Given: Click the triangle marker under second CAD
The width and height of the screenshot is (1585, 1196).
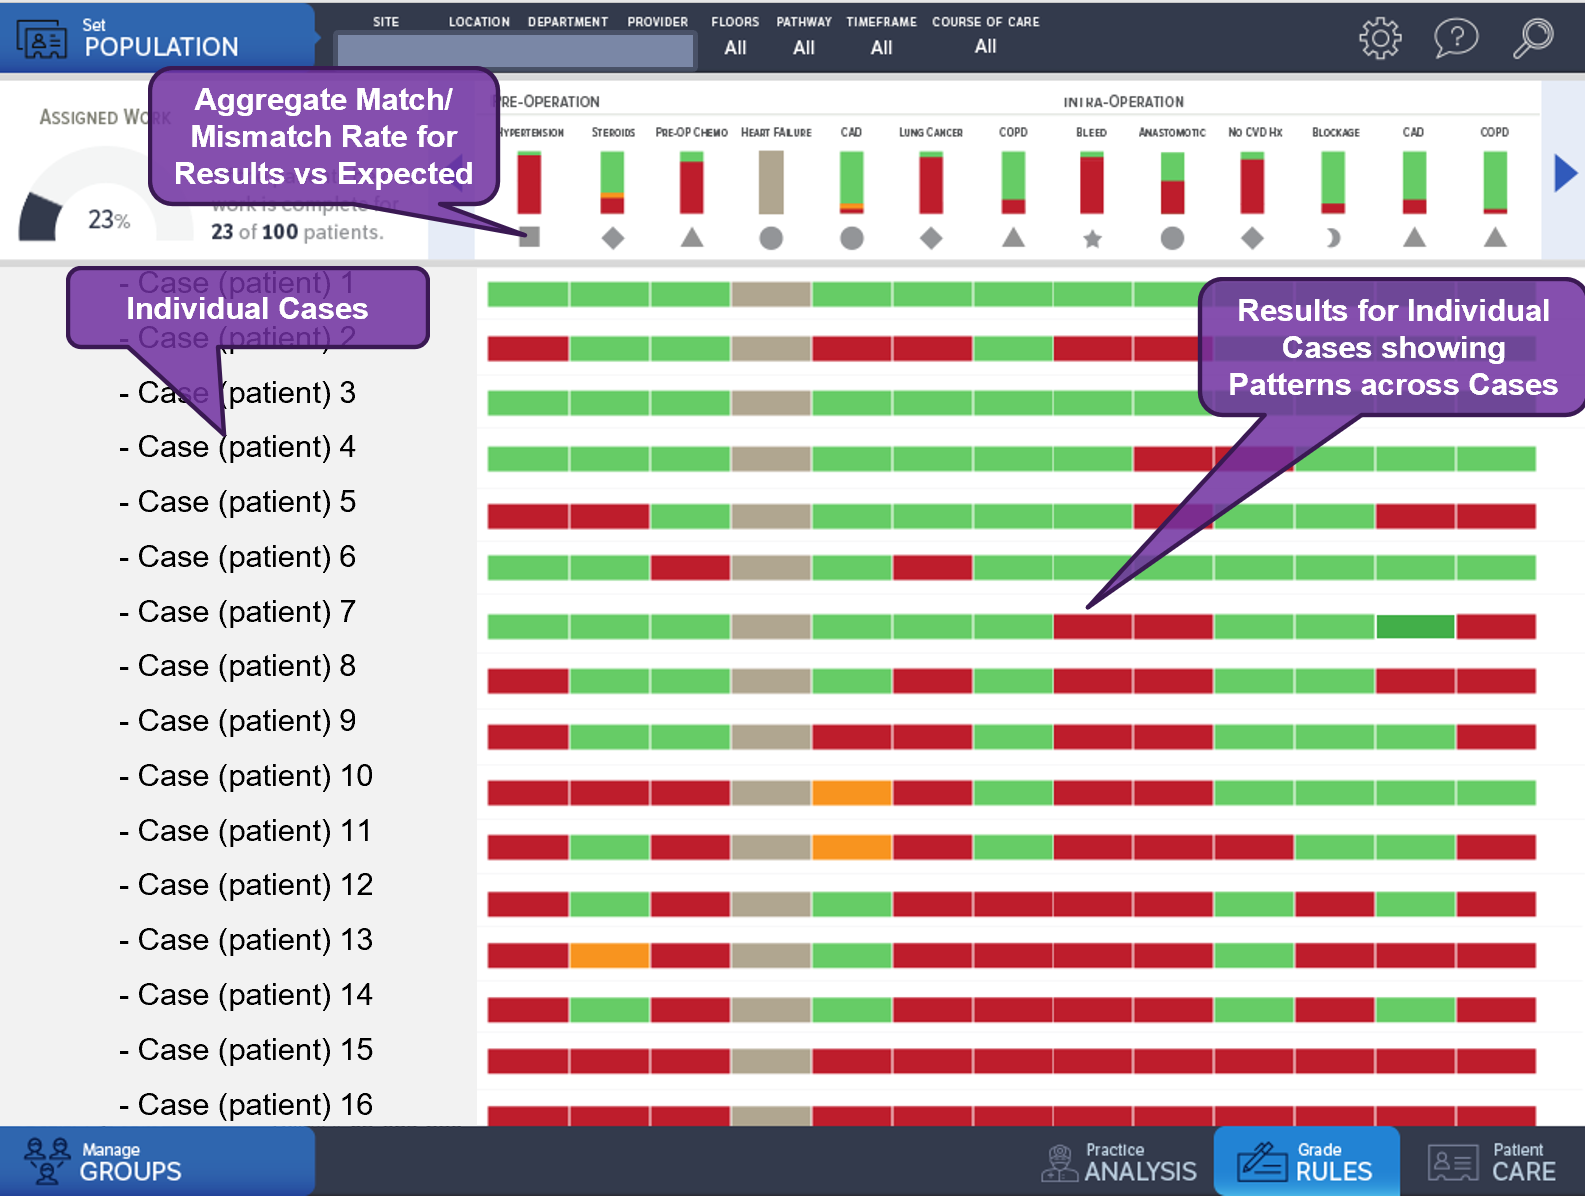Looking at the screenshot, I should coord(1414,237).
